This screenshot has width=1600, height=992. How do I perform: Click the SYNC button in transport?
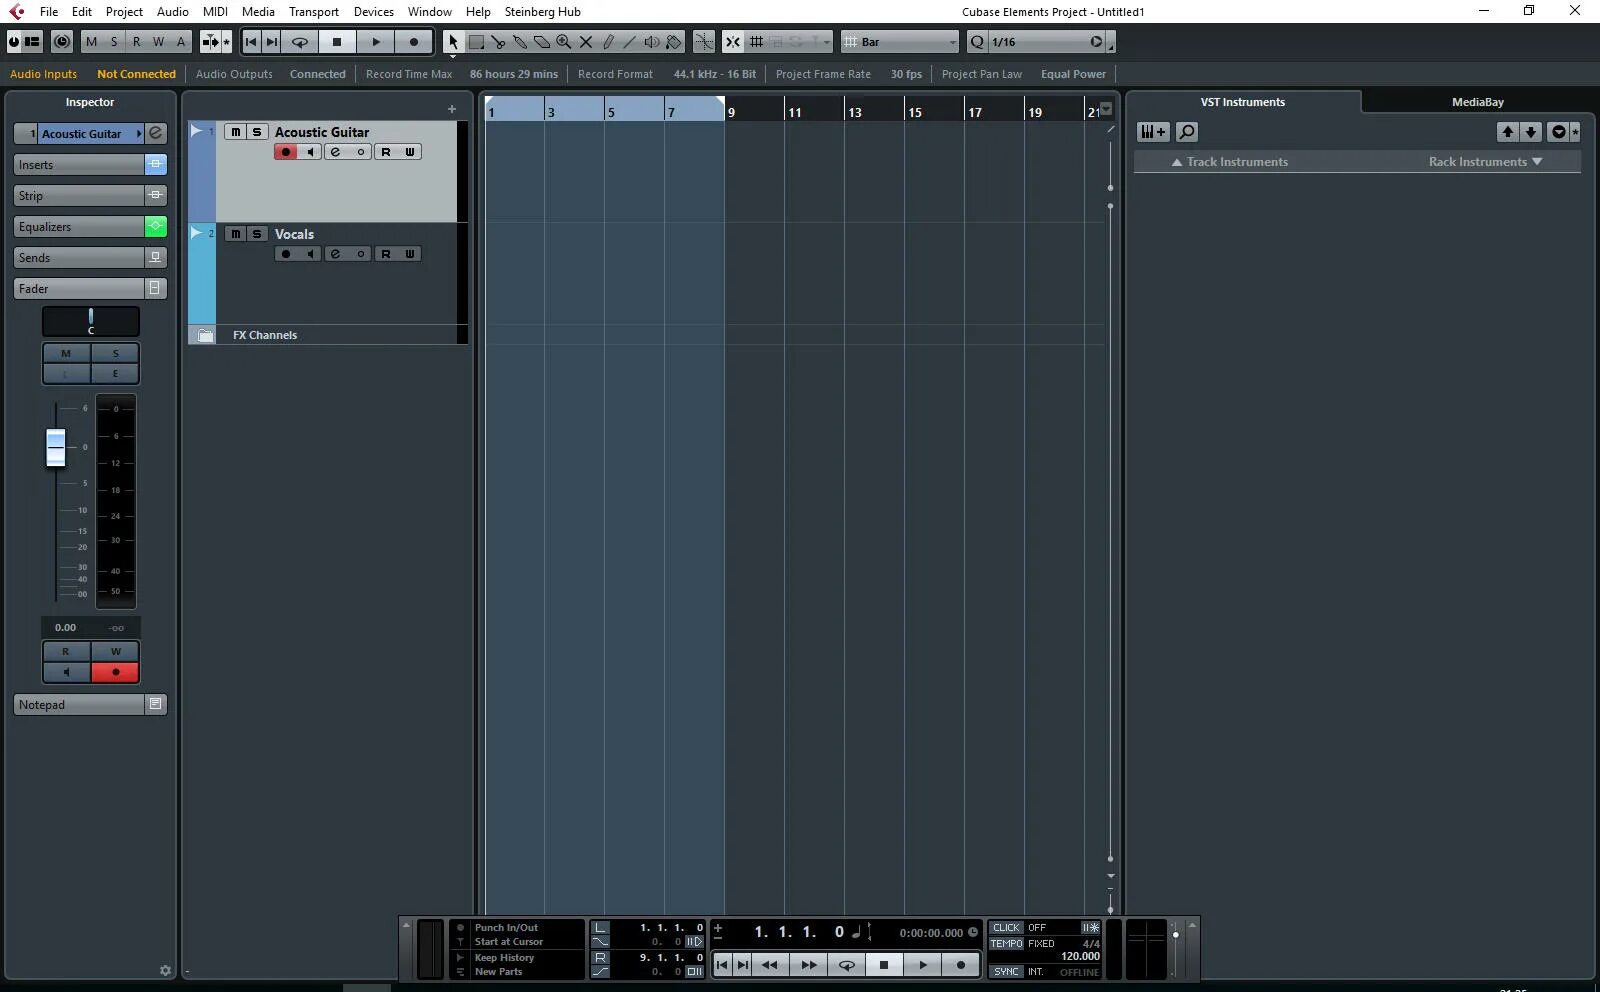(1006, 971)
